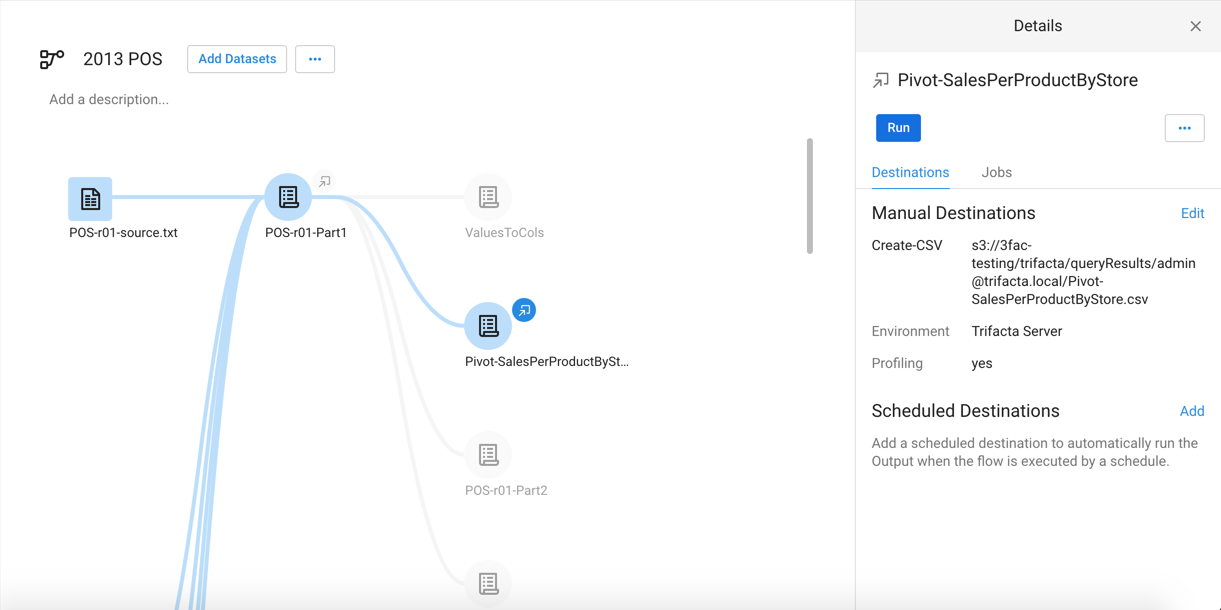Image resolution: width=1221 pixels, height=610 pixels.
Task: Click the output destination icon beside POS-r01-Part1
Action: tap(323, 181)
